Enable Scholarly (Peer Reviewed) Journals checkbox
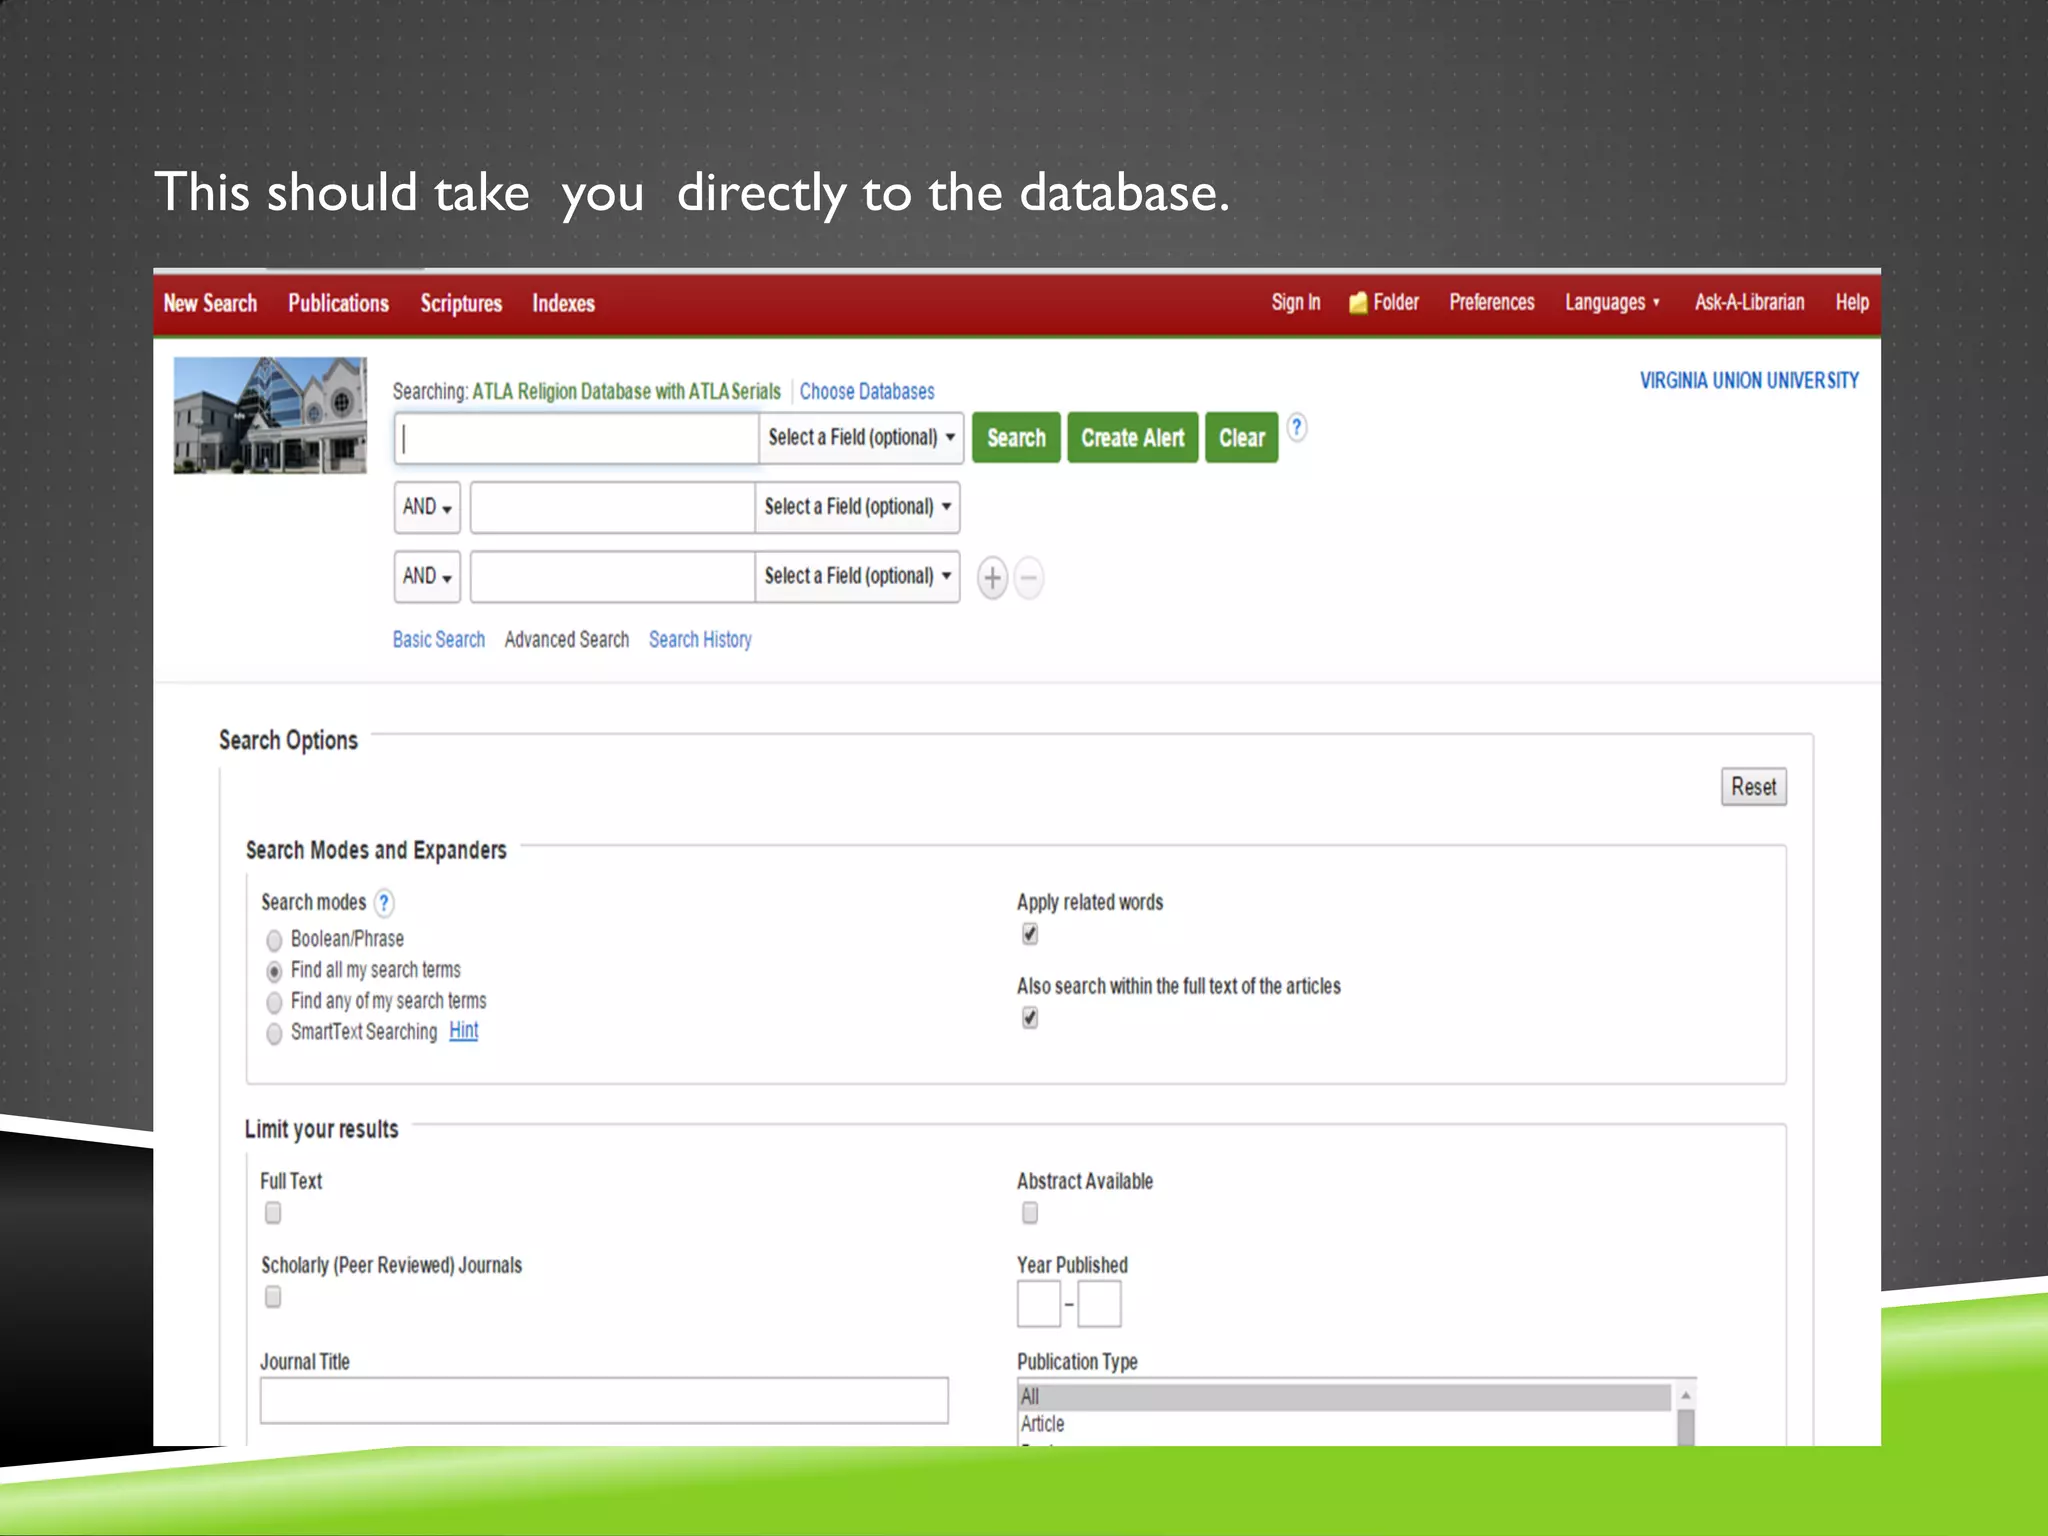Image resolution: width=2048 pixels, height=1536 pixels. point(273,1297)
